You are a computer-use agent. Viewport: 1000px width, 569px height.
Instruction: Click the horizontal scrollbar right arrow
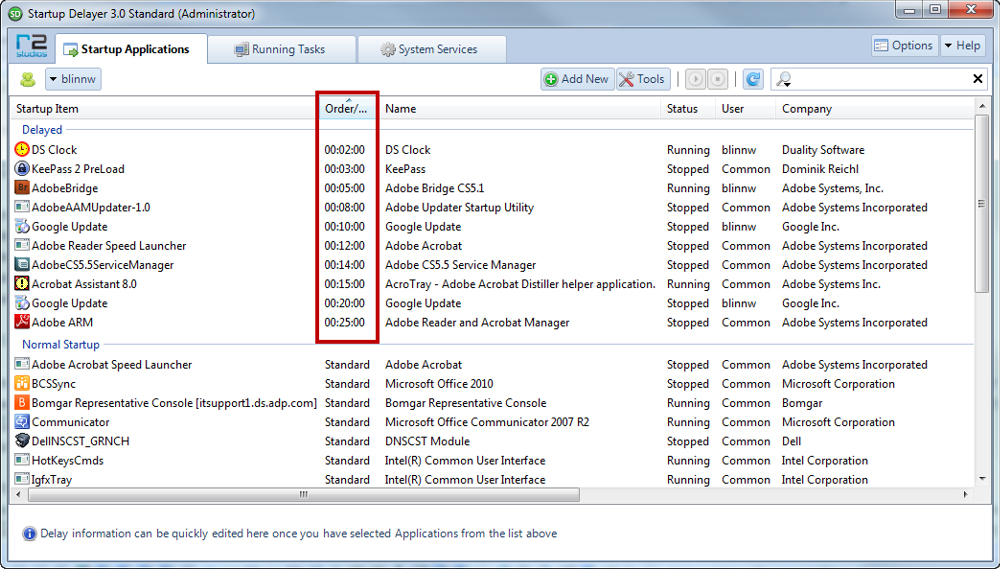(966, 494)
